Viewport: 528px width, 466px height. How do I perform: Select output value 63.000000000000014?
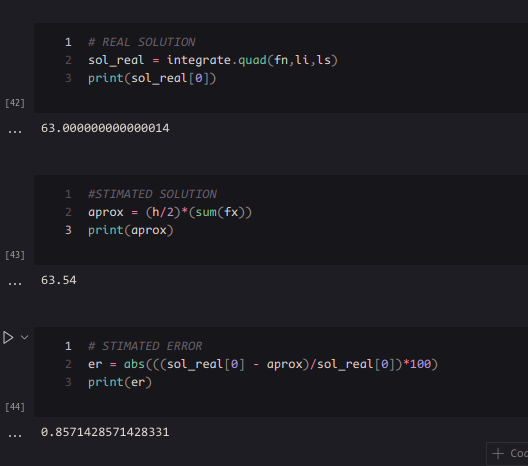click(x=105, y=128)
